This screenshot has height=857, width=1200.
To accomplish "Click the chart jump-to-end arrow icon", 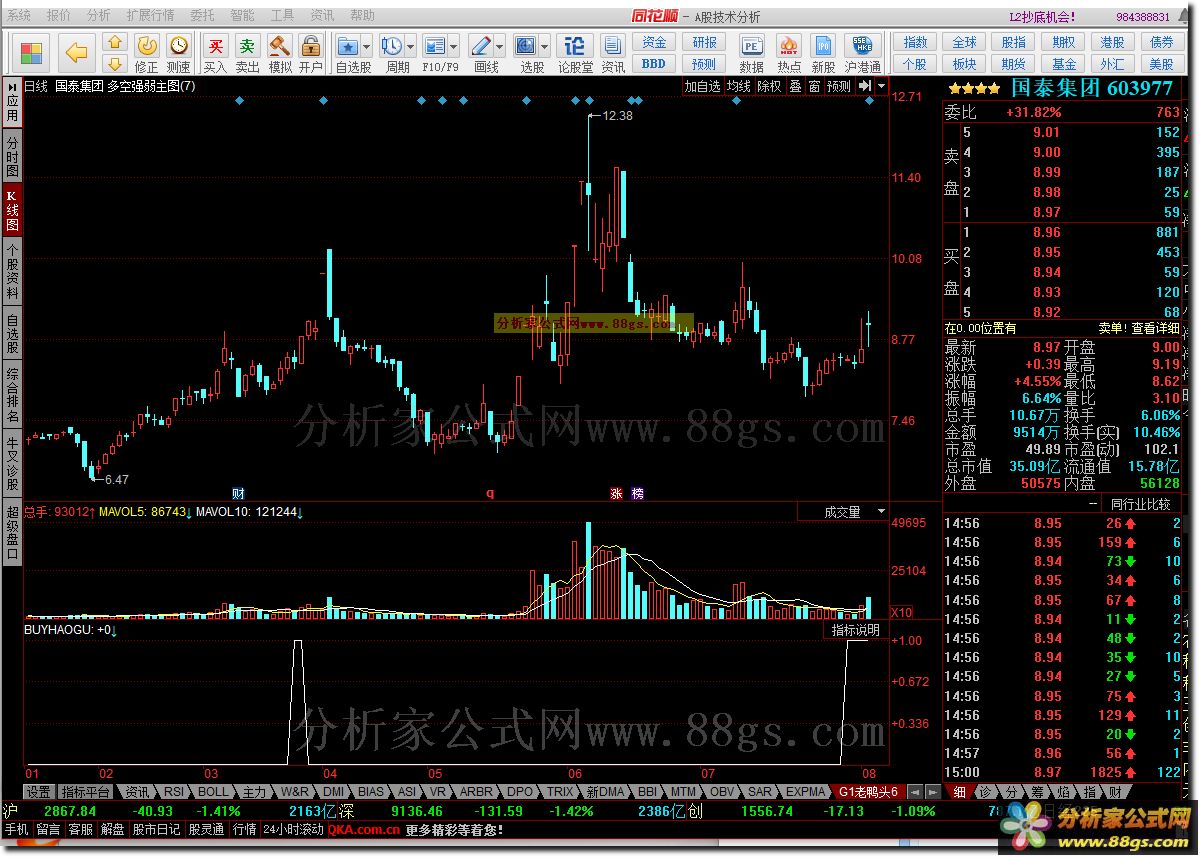I will [x=865, y=87].
